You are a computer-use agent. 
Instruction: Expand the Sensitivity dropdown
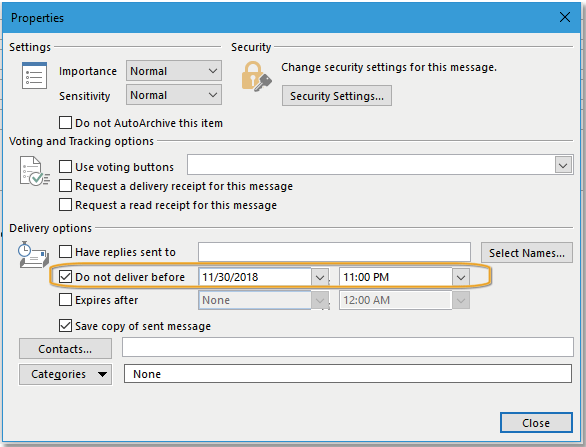(174, 95)
